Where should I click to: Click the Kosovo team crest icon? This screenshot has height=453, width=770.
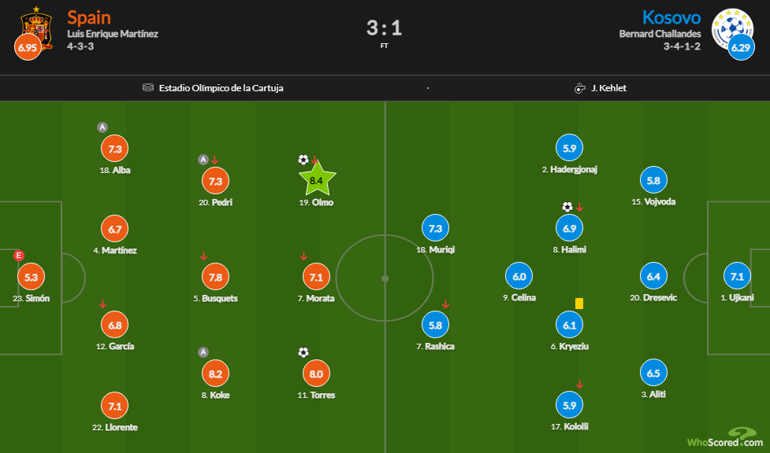732,27
